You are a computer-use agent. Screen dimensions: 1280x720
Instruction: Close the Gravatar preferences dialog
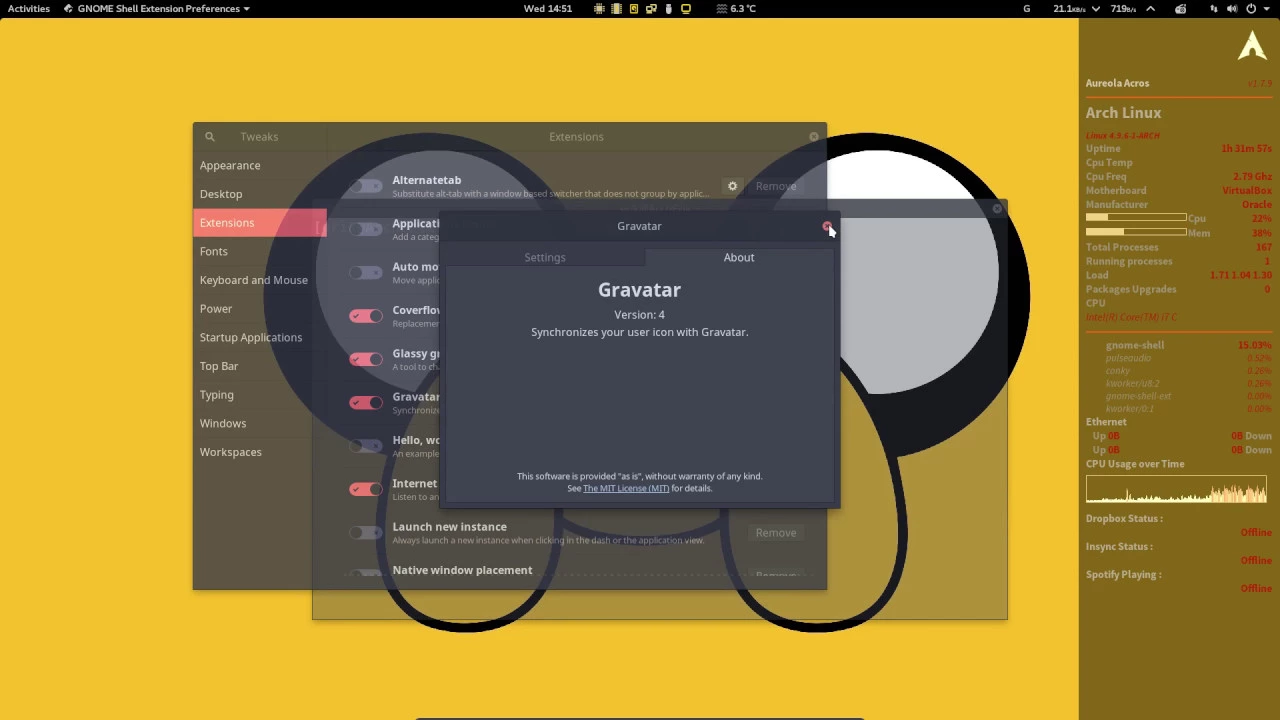click(x=827, y=227)
